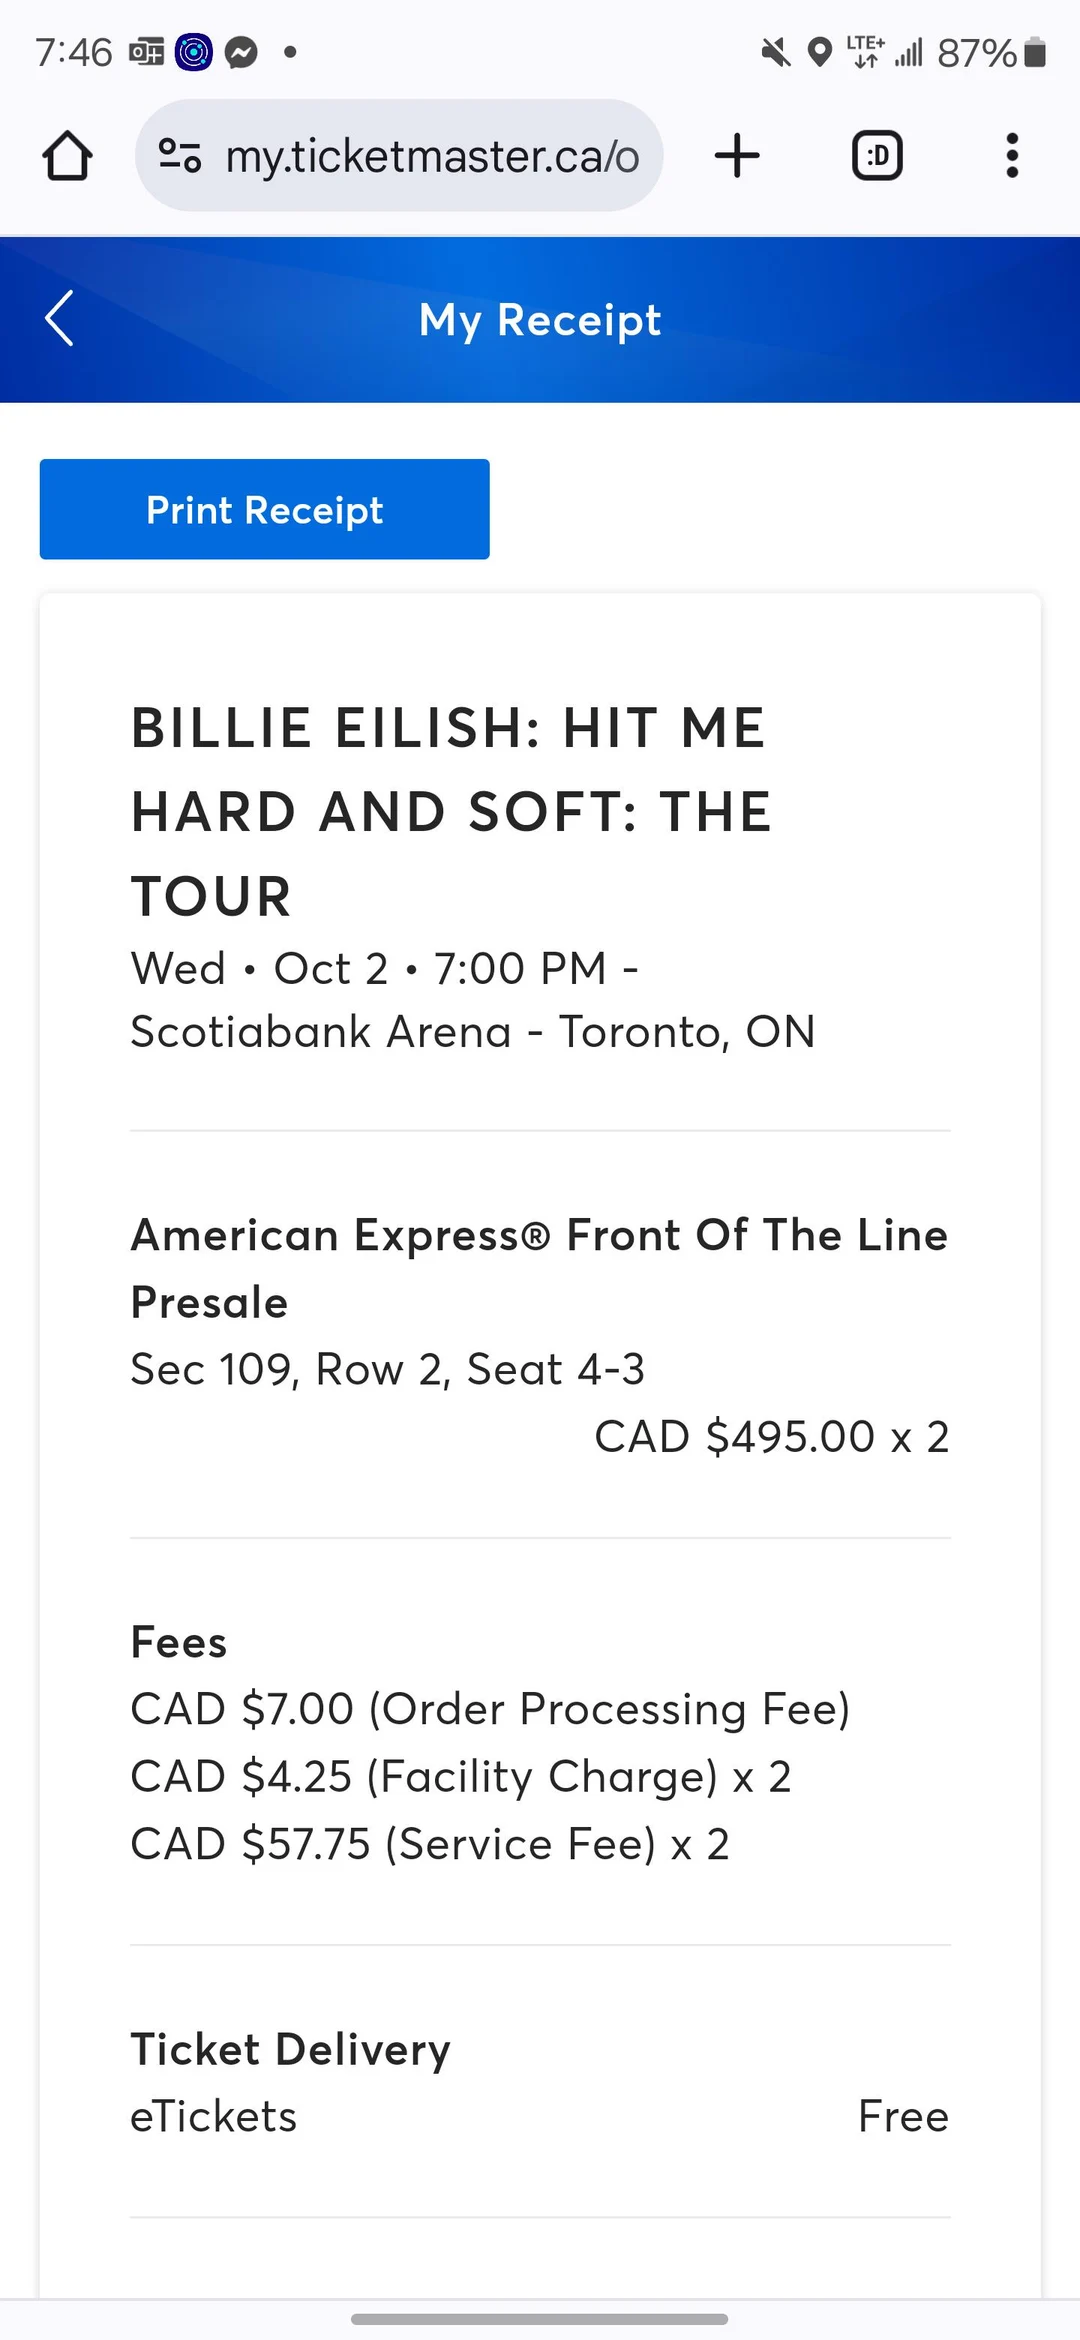
Task: Tap the CAD $495.00 x 2 price line
Action: pyautogui.click(x=772, y=1436)
